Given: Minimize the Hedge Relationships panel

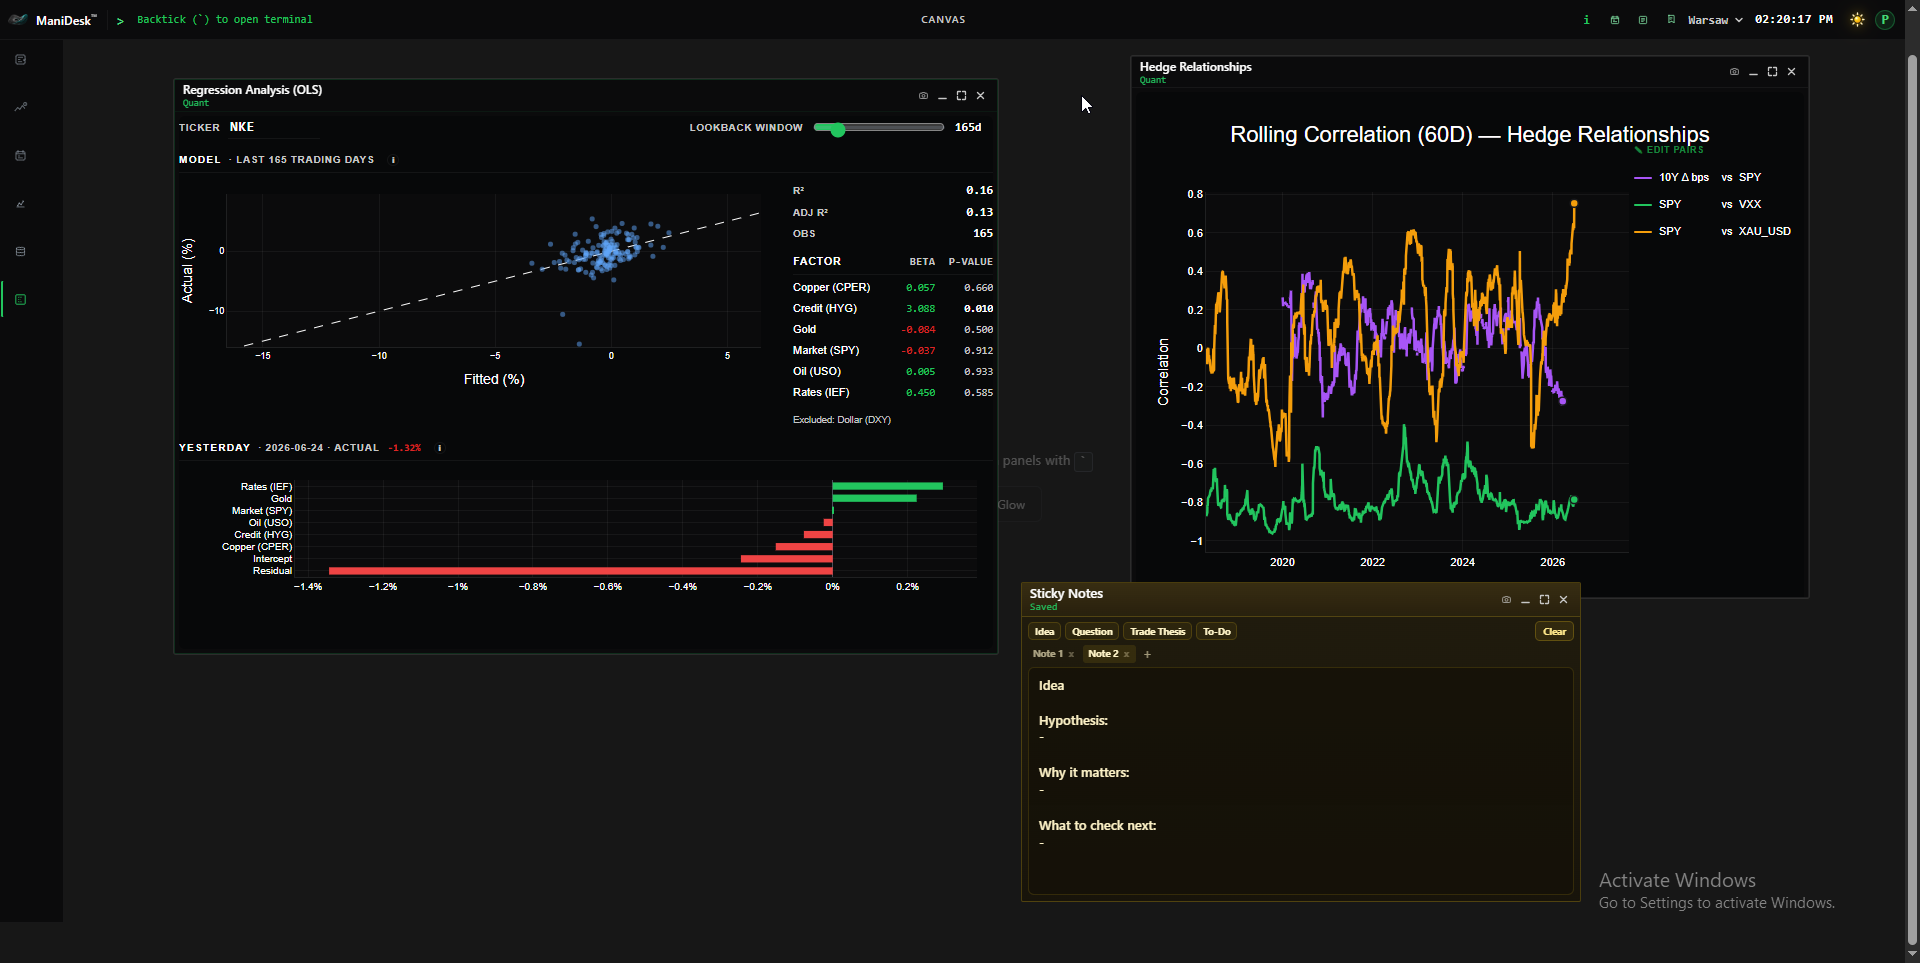Looking at the screenshot, I should pyautogui.click(x=1753, y=72).
